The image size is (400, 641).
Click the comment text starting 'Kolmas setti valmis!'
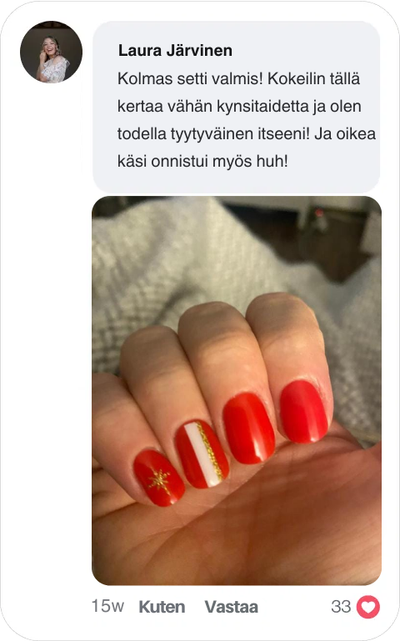click(246, 120)
